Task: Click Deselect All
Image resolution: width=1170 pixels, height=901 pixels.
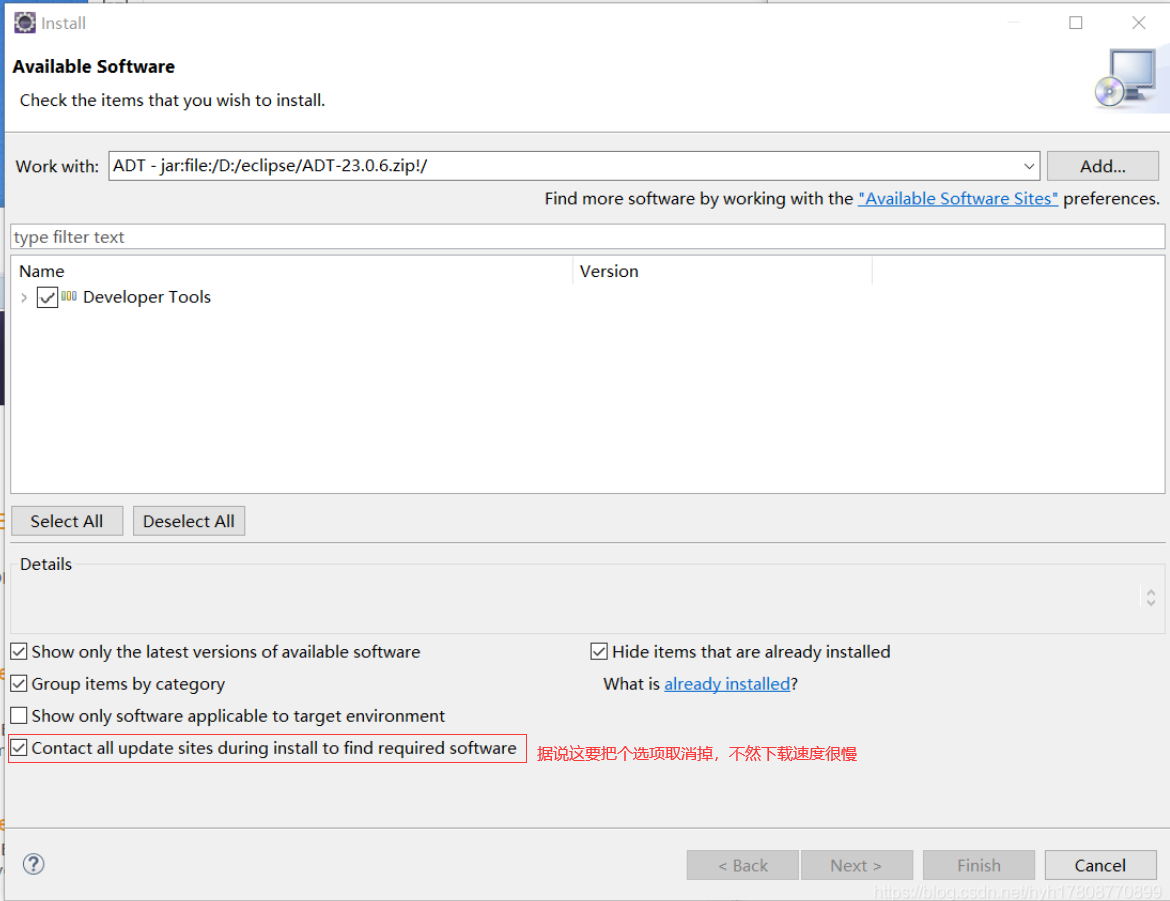Action: (x=188, y=521)
